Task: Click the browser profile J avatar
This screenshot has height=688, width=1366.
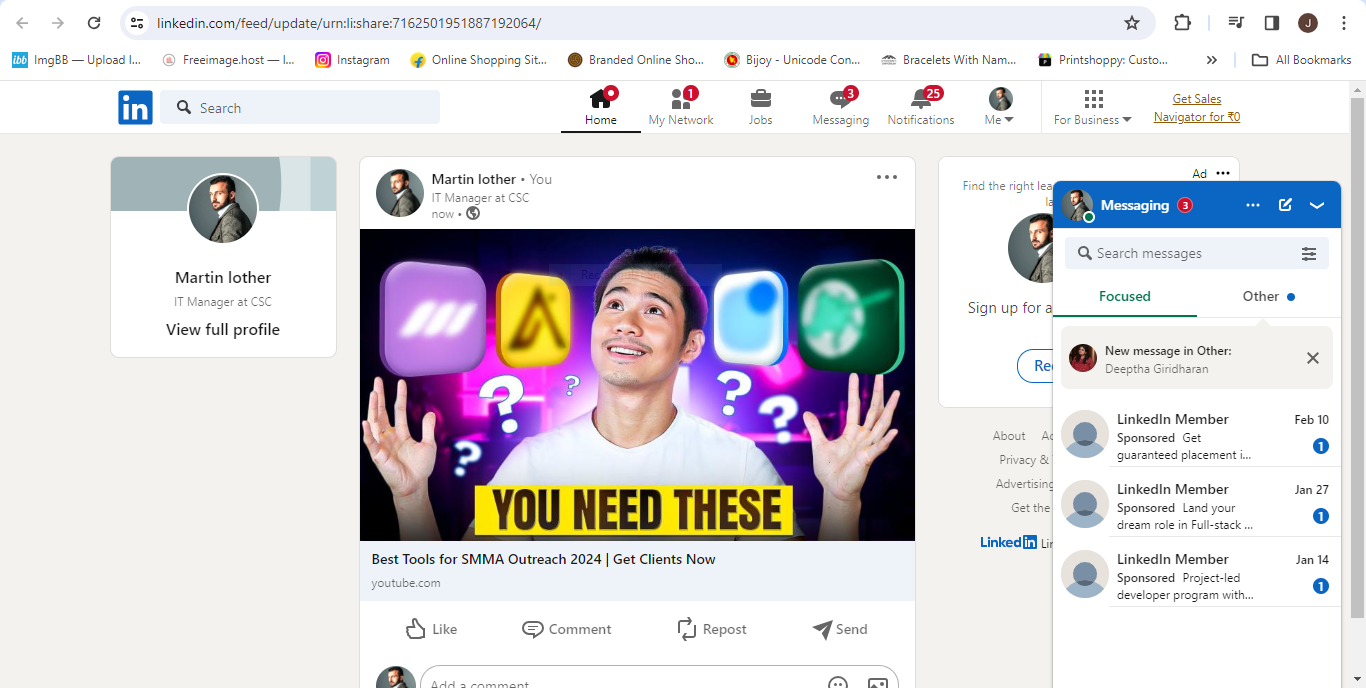Action: pyautogui.click(x=1308, y=23)
